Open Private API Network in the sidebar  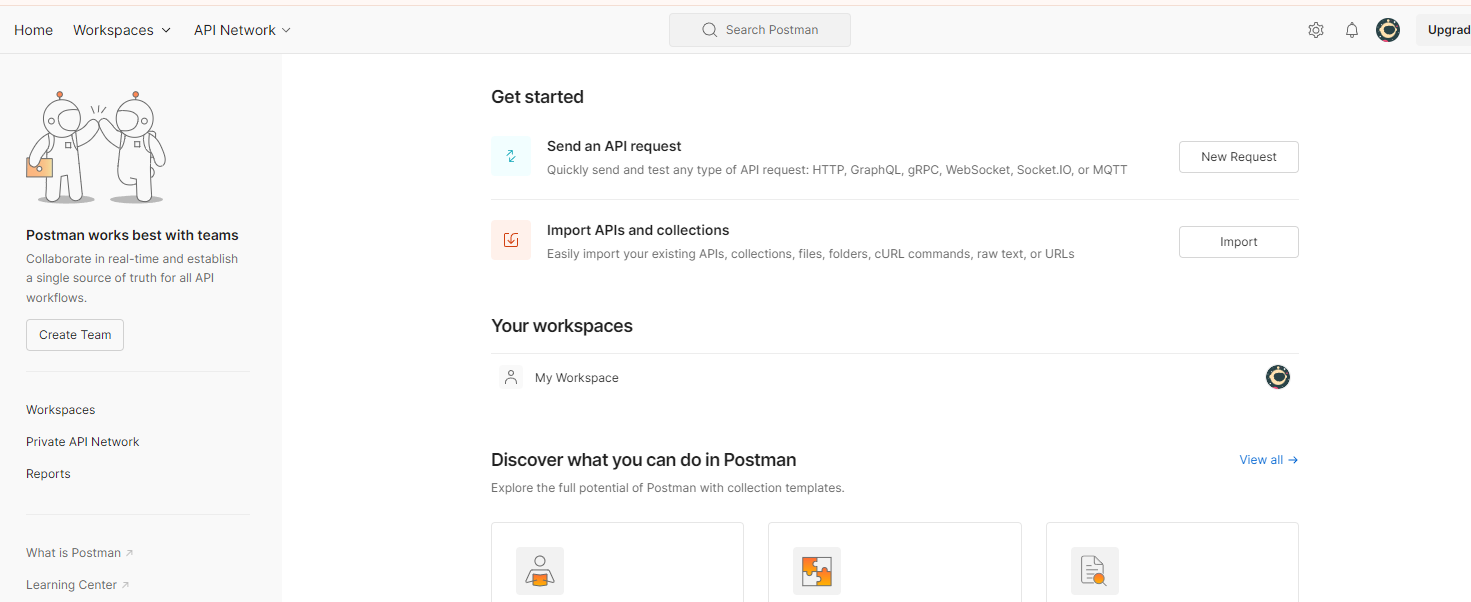83,442
